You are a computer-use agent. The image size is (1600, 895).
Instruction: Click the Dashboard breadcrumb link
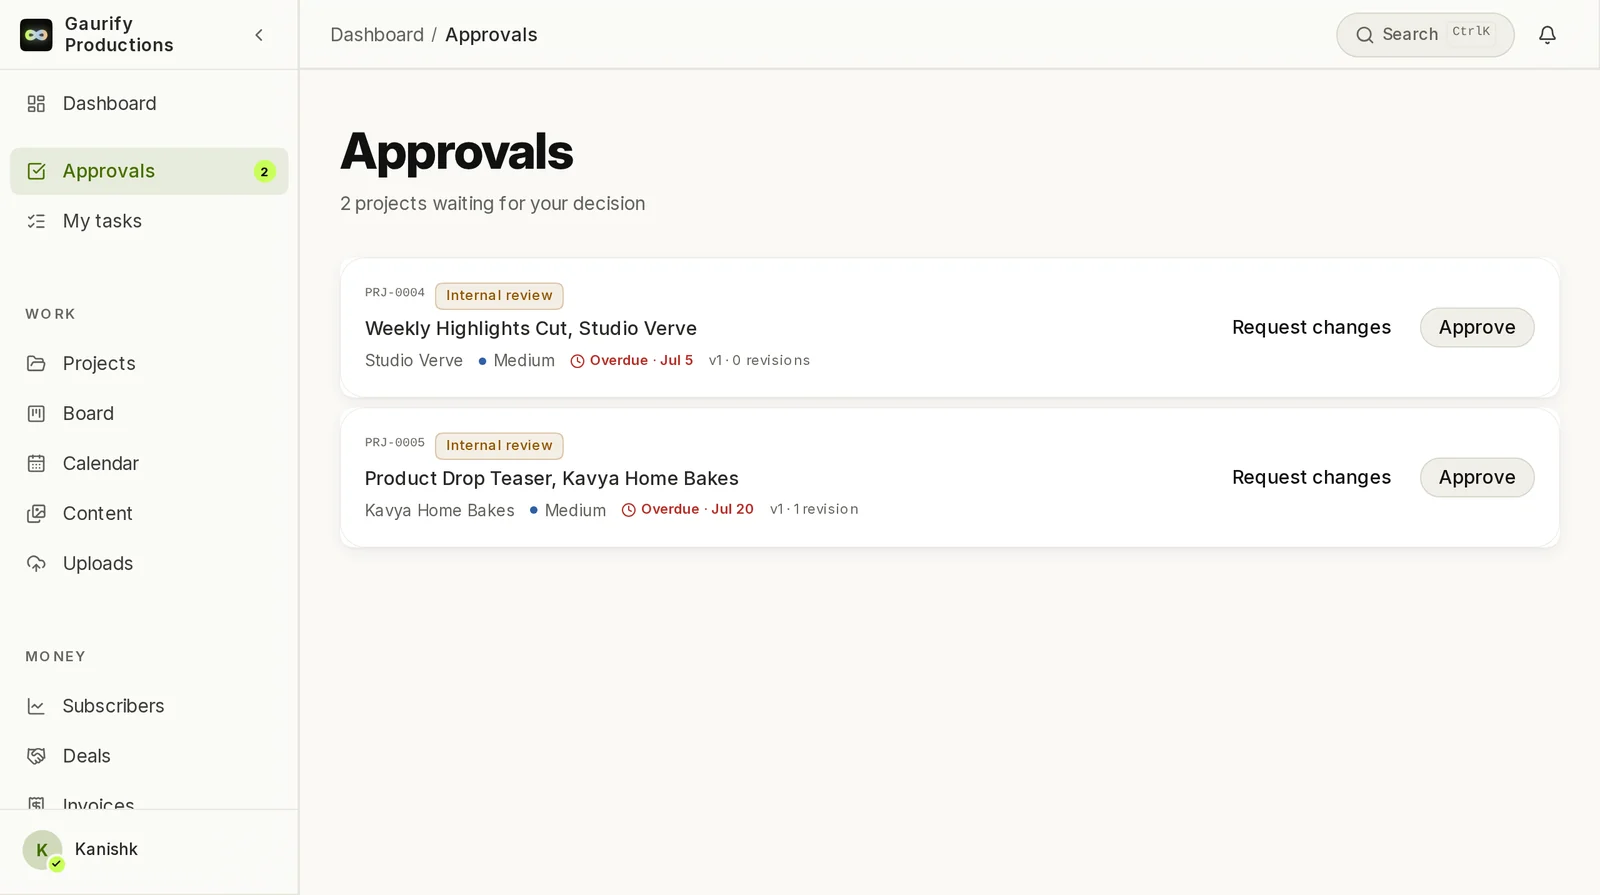click(x=377, y=35)
